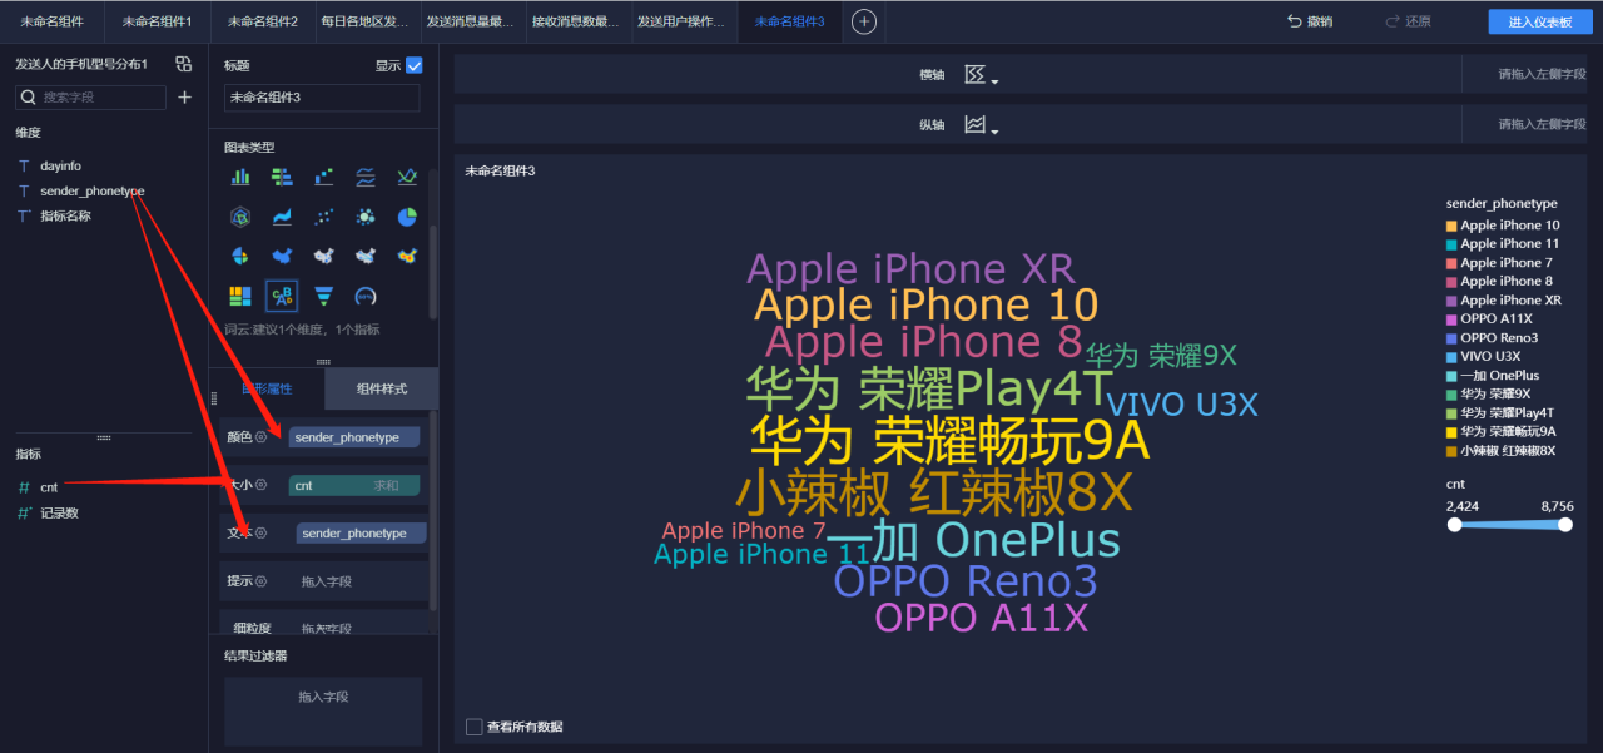Open the horizontal axis type dropdown
The height and width of the screenshot is (754, 1603).
point(981,75)
